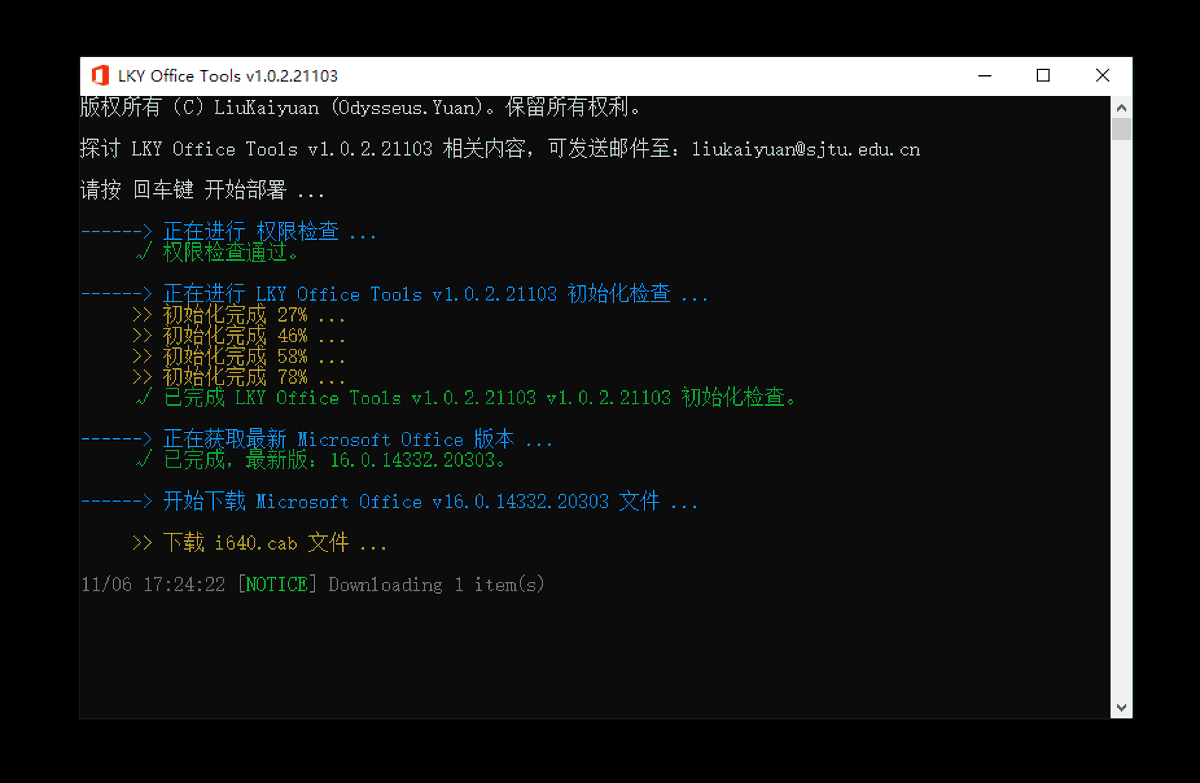
Task: Click the line '初始化完成 27% ...'
Action: click(239, 315)
